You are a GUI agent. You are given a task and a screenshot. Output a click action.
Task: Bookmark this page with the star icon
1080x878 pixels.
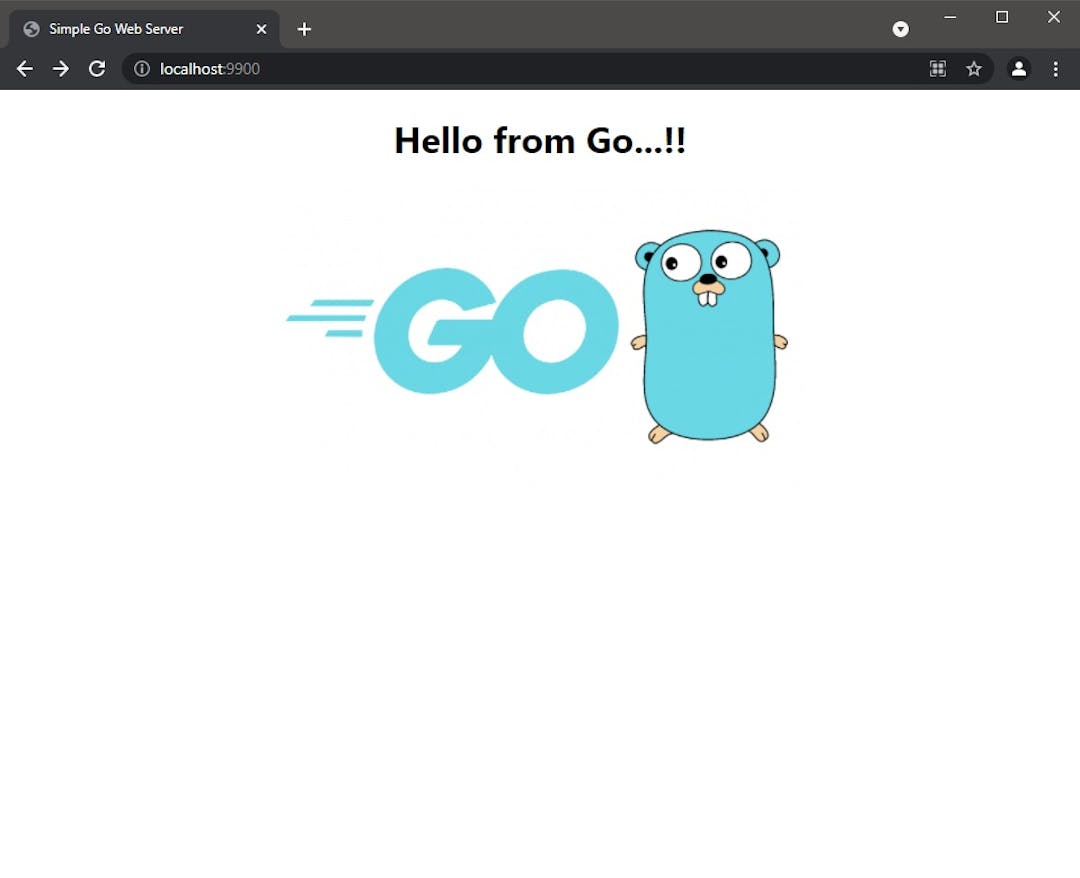pos(973,69)
